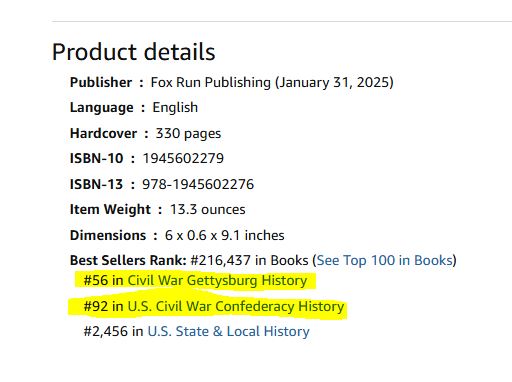The height and width of the screenshot is (382, 512).
Task: Click the Language label
Action: (102, 108)
